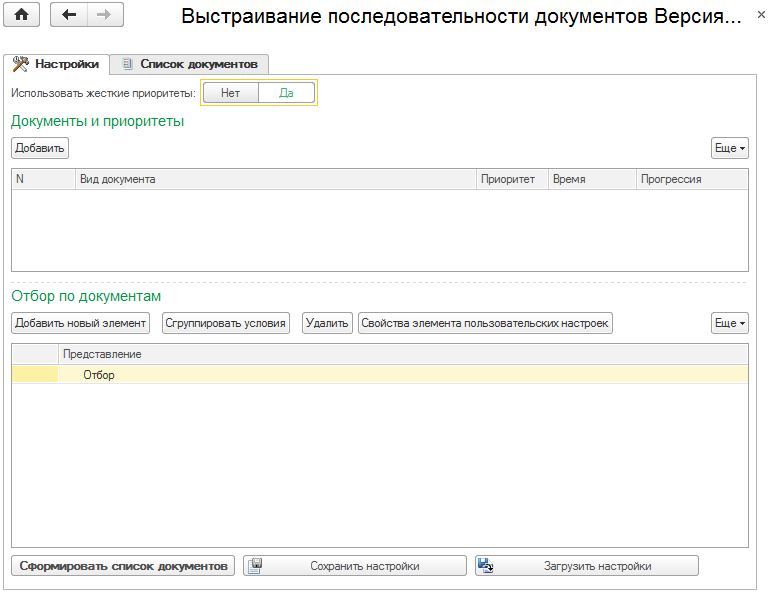Click the Home icon button
Image resolution: width=769 pixels, height=592 pixels.
coord(22,15)
